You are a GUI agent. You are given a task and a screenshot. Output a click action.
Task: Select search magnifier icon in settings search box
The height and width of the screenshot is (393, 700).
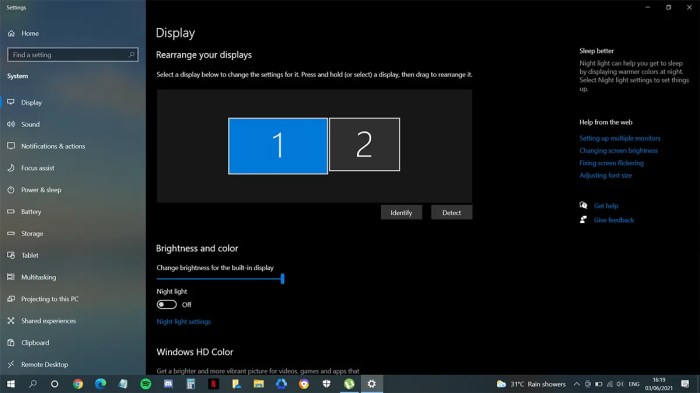coord(132,54)
